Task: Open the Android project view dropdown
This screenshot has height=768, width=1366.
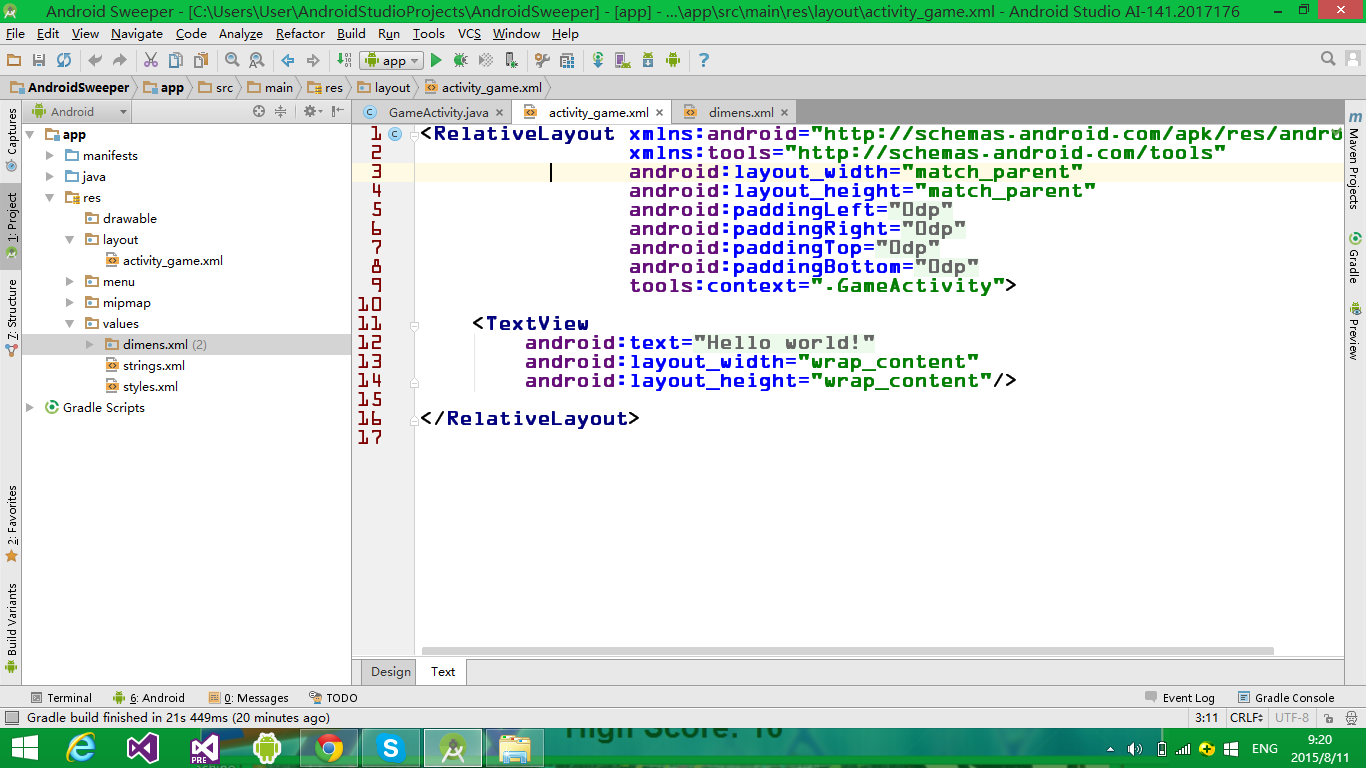Action: [81, 111]
